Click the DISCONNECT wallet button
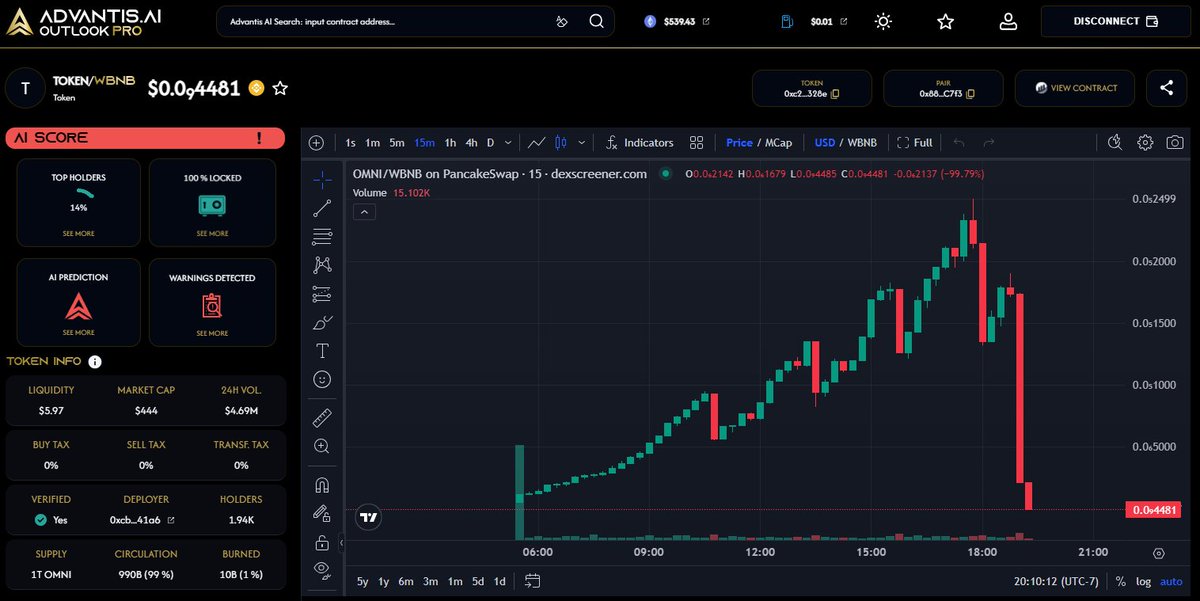Image resolution: width=1200 pixels, height=601 pixels. 1115,21
